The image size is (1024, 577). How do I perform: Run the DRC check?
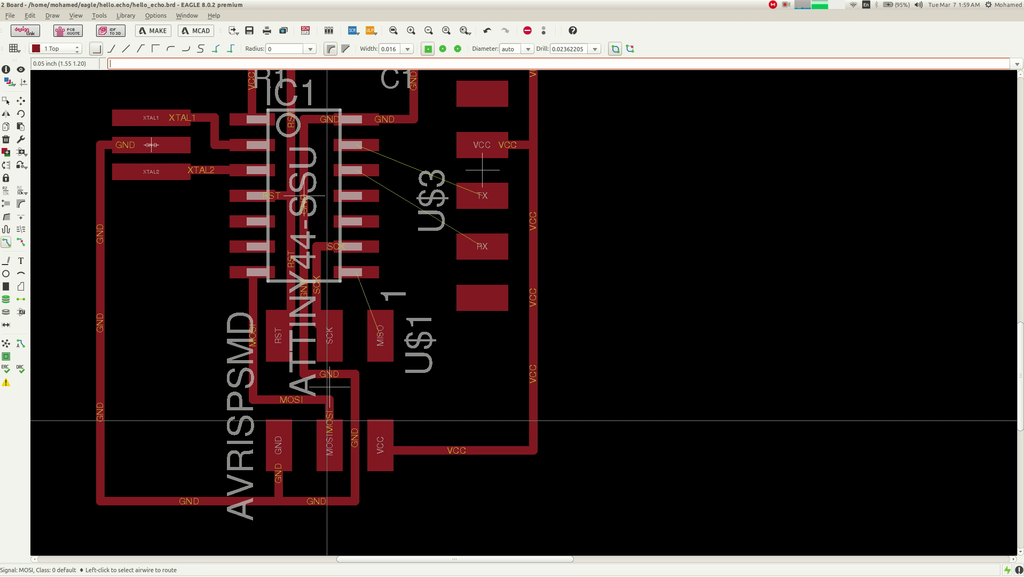pos(21,369)
